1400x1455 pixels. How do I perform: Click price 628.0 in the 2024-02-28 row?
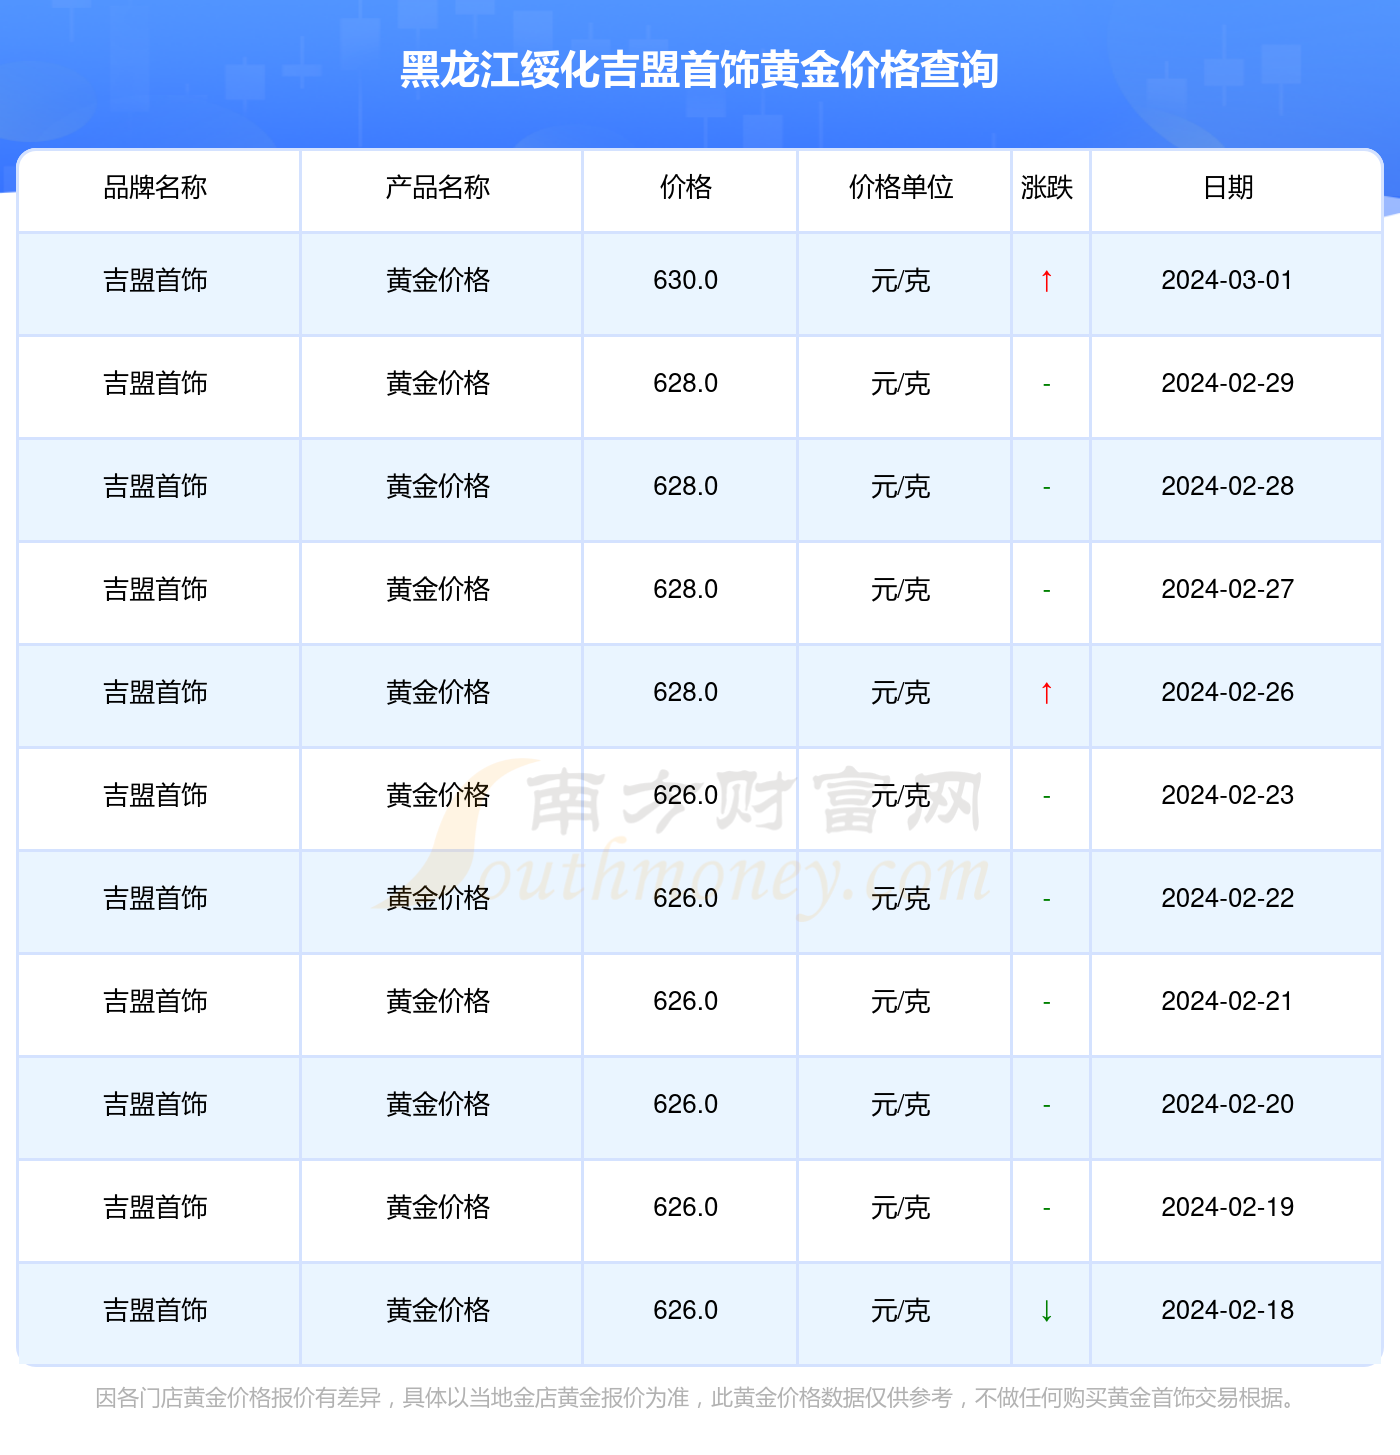686,487
